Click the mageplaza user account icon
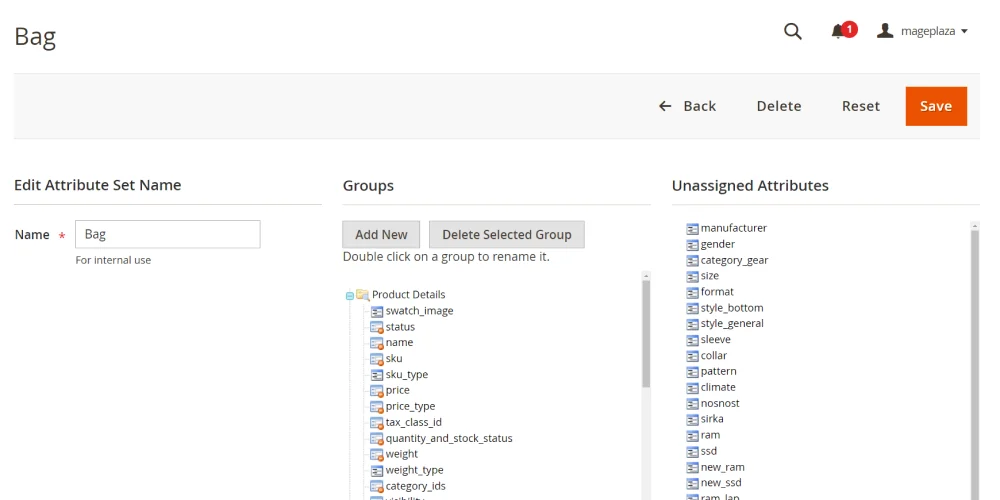Screen dimensions: 1000x500 coord(885,31)
